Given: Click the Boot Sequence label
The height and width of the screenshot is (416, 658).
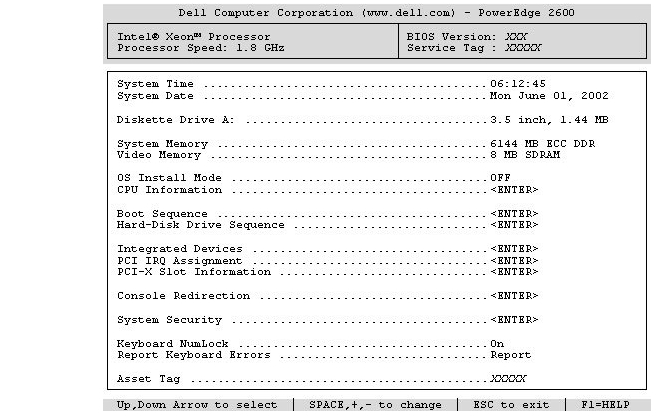Looking at the screenshot, I should [162, 214].
